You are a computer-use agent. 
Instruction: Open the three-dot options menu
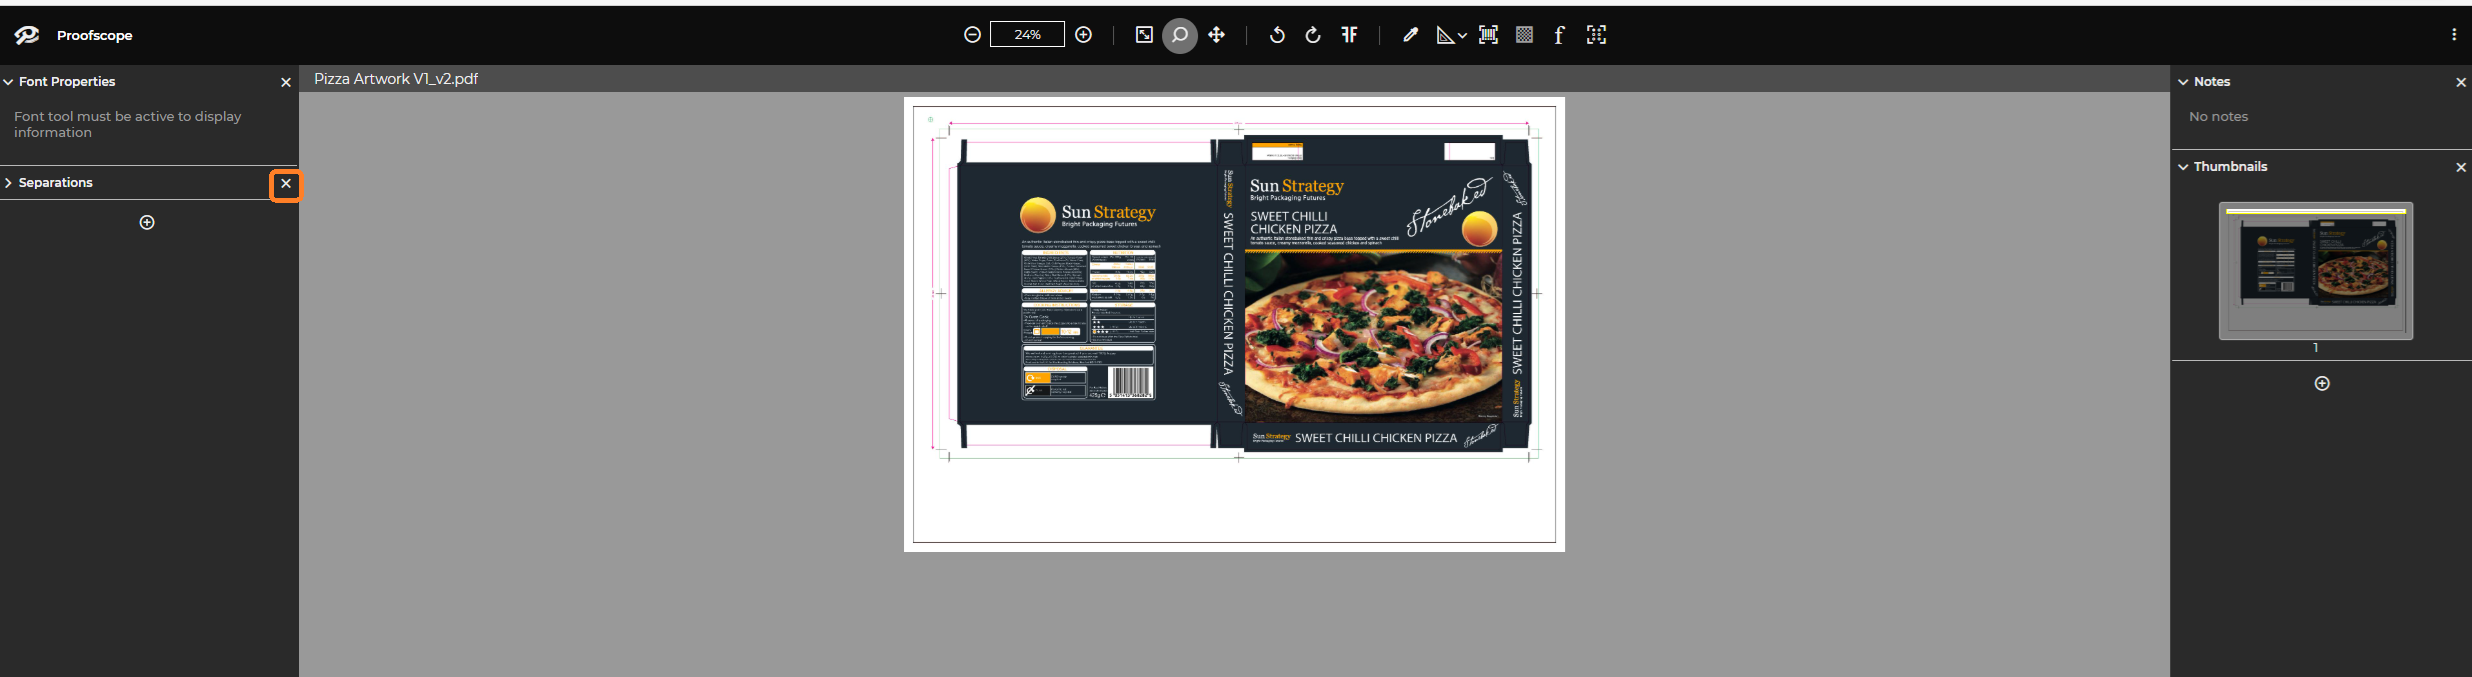pyautogui.click(x=2453, y=35)
